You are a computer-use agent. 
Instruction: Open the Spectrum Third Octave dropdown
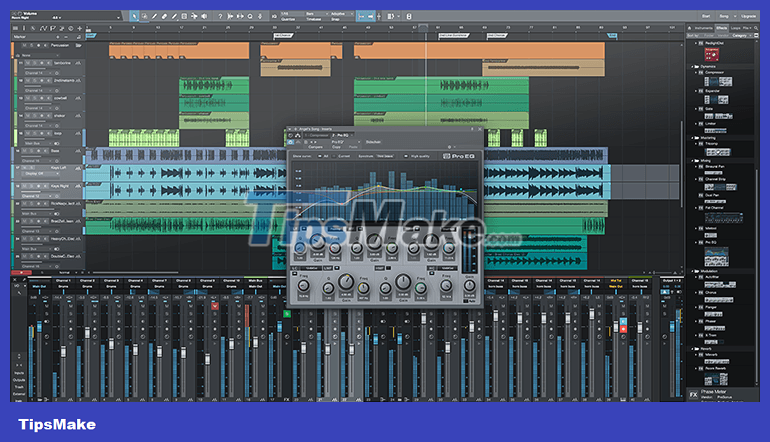tap(386, 156)
